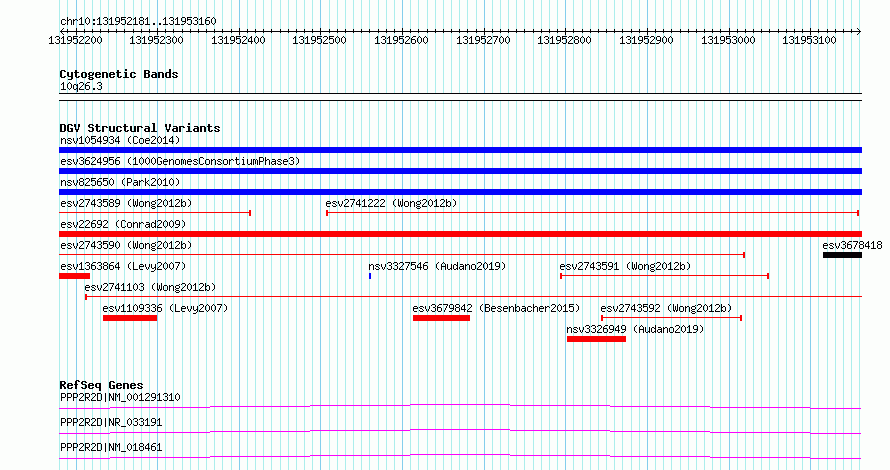Click the esv1363864 (Levy2007) red block
Screen dimensions: 890x470
(x=74, y=276)
